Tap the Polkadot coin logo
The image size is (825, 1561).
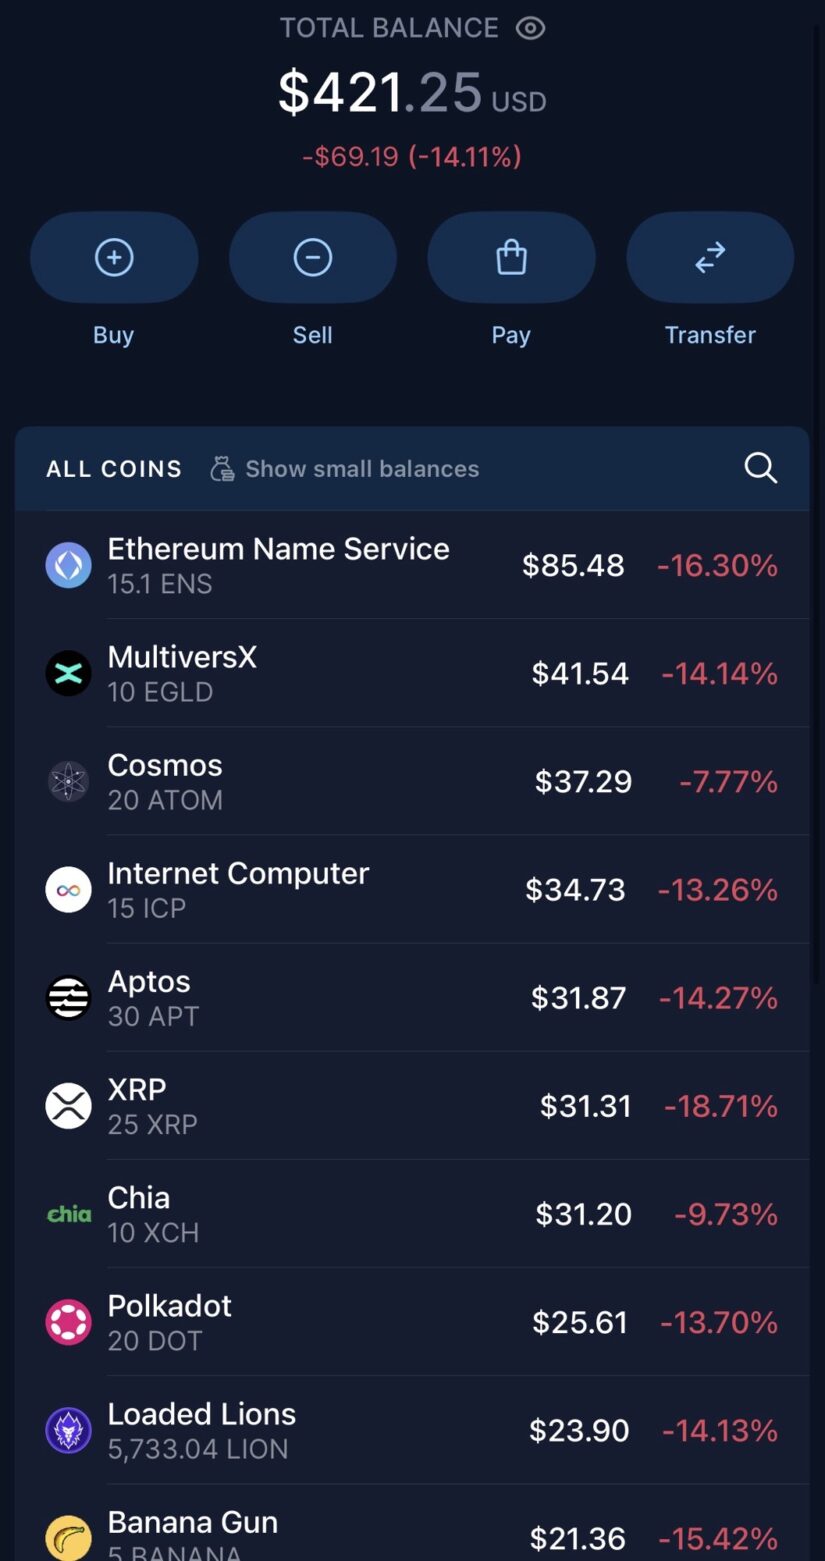69,1321
